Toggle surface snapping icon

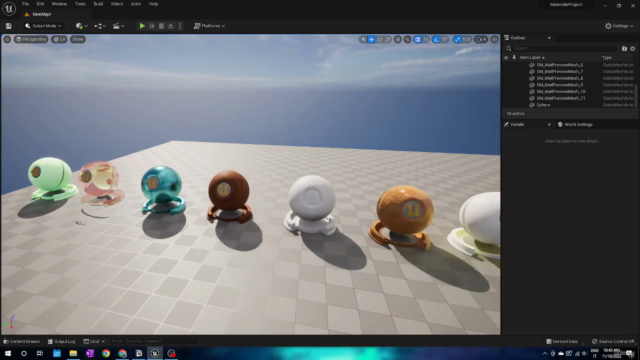[407, 40]
